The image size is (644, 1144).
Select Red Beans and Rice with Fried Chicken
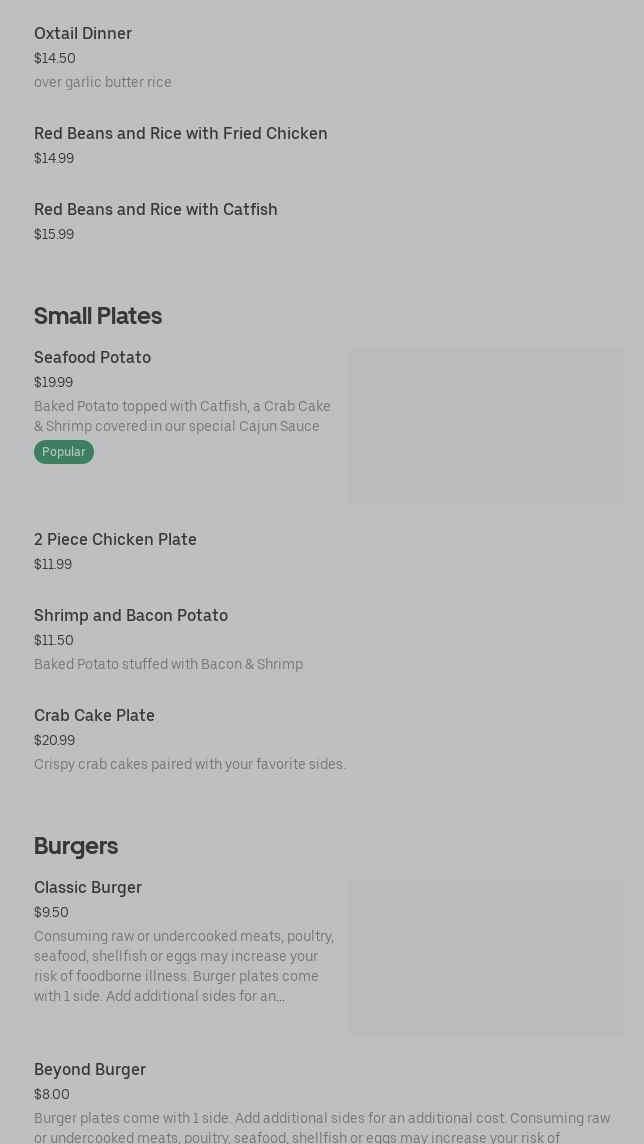point(181,134)
